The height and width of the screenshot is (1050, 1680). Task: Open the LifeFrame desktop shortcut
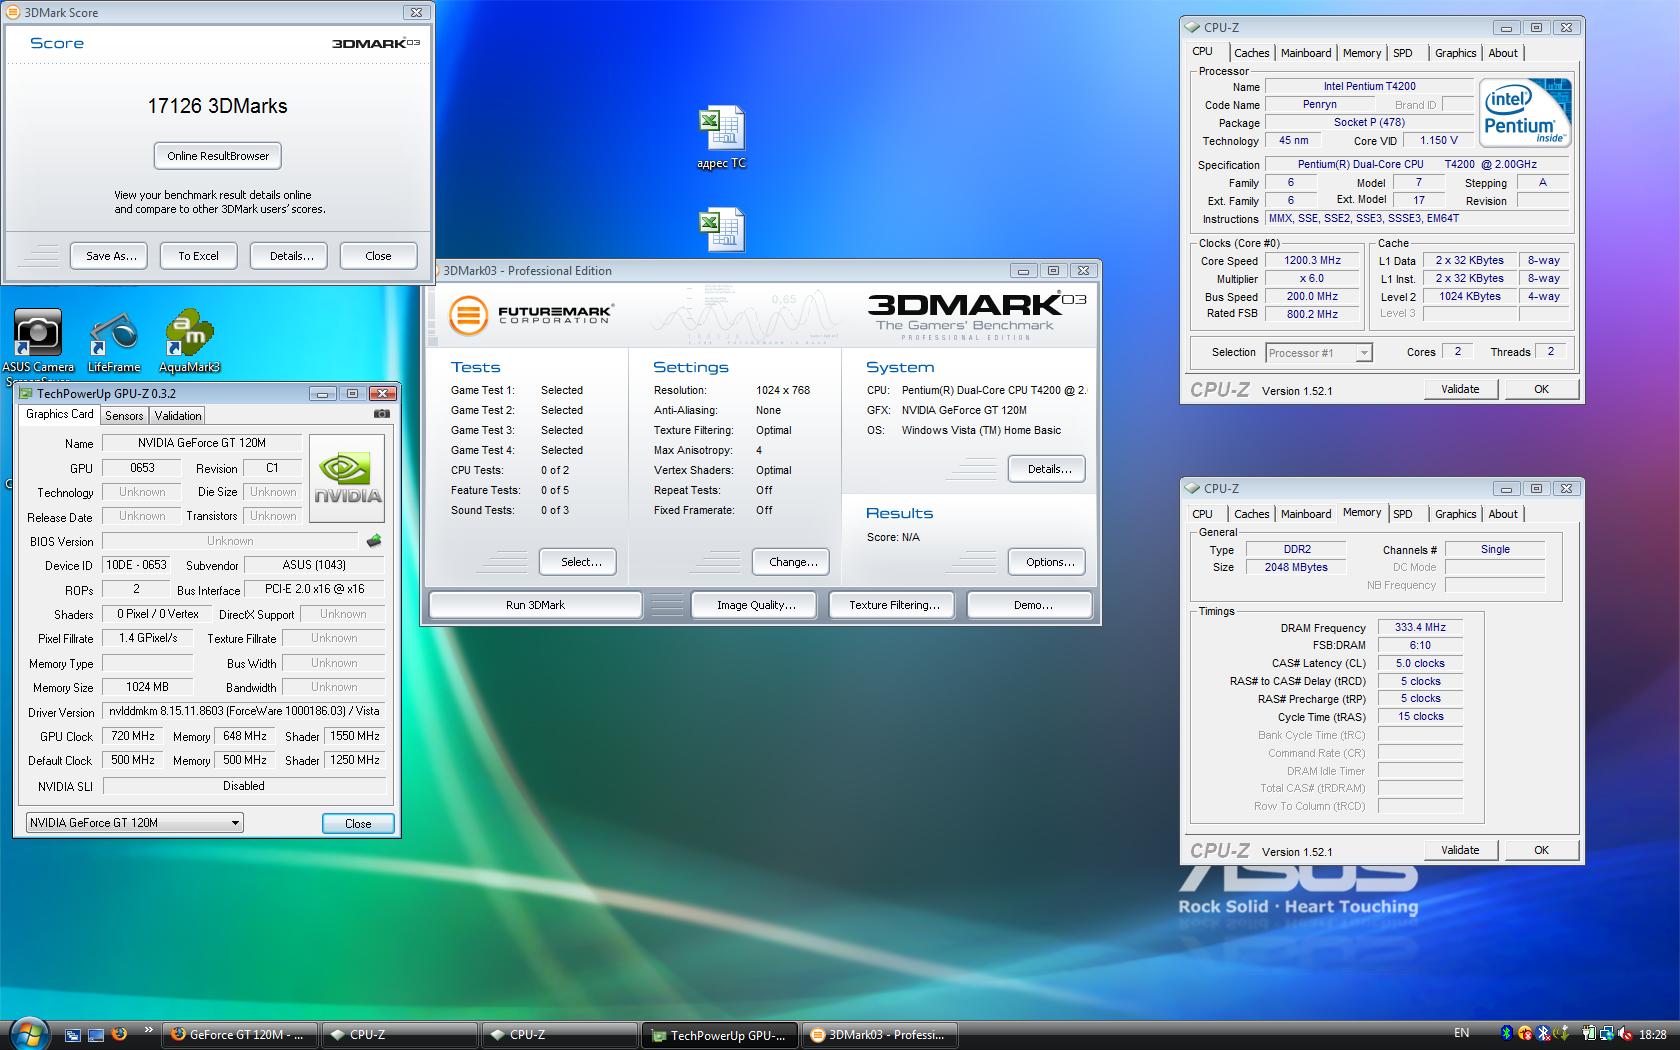tap(113, 343)
